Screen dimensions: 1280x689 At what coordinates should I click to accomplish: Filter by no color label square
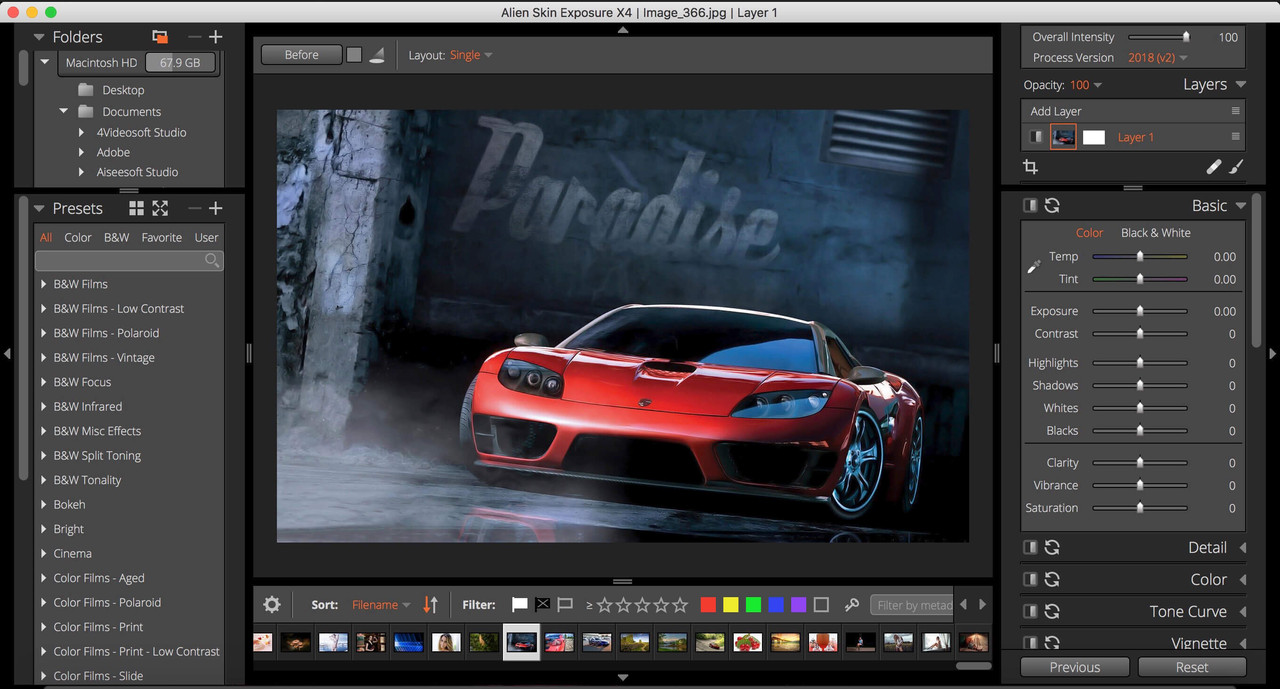pos(821,604)
